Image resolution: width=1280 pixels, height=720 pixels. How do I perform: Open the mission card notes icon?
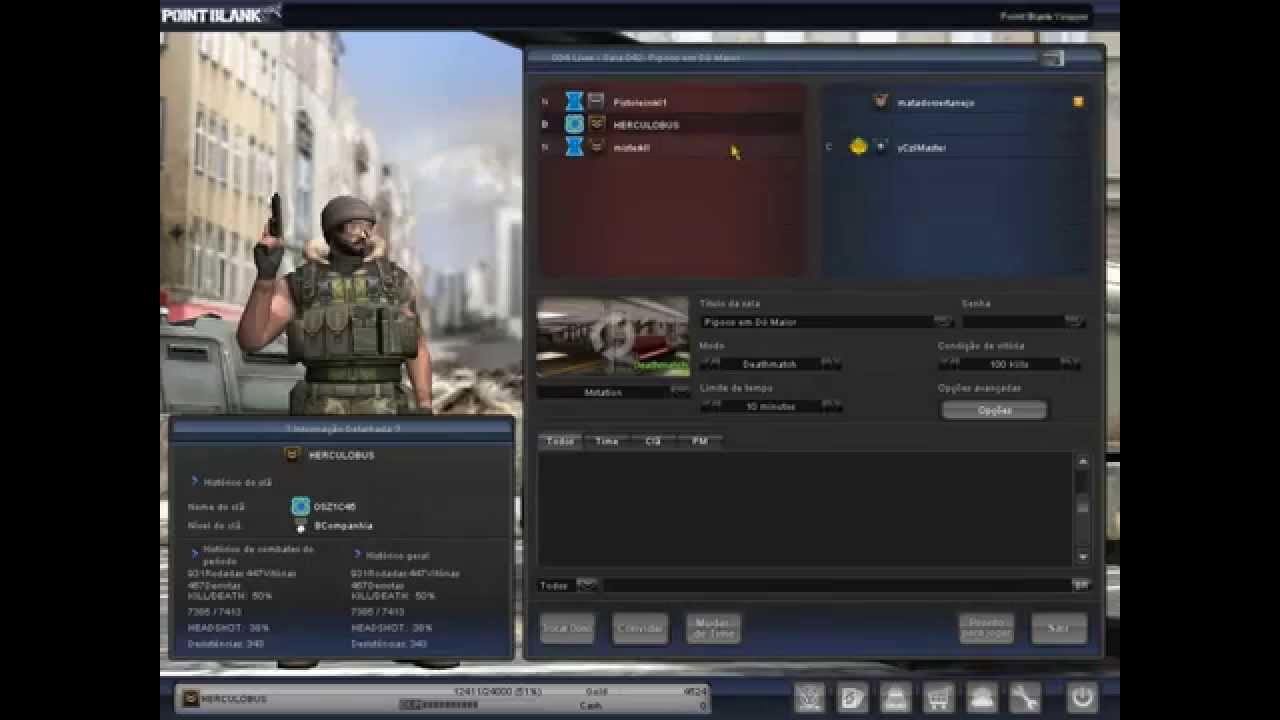coord(852,697)
